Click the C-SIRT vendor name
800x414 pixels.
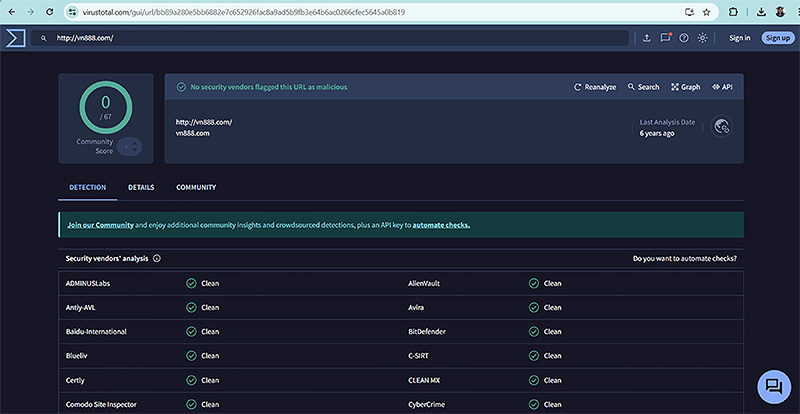click(418, 356)
